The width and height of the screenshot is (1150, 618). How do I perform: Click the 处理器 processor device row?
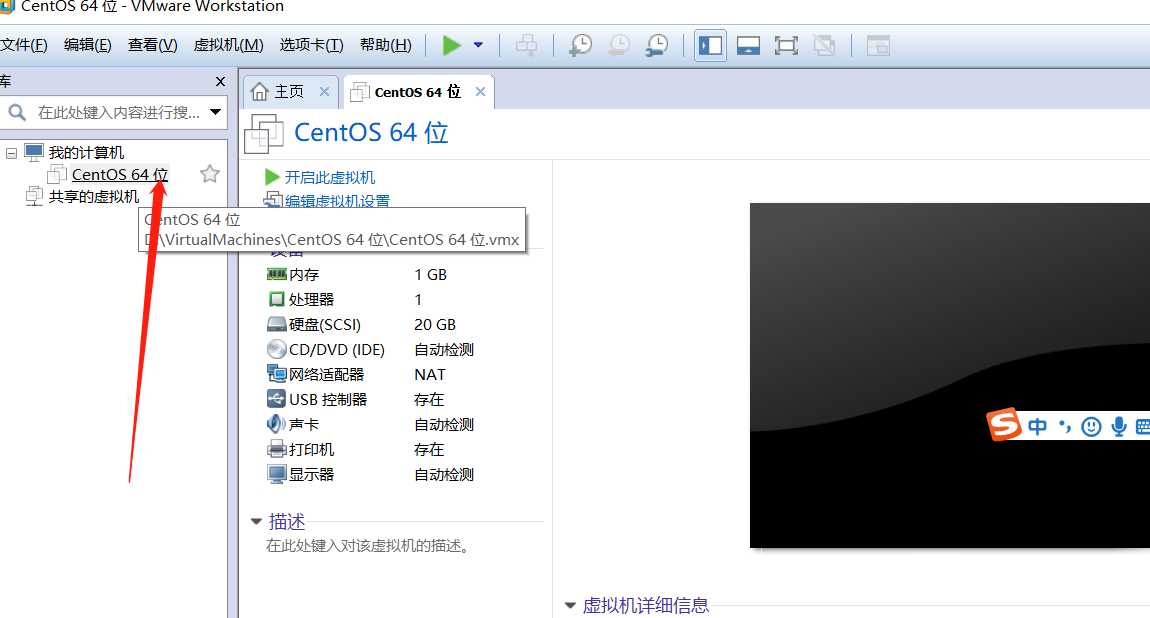pyautogui.click(x=370, y=300)
